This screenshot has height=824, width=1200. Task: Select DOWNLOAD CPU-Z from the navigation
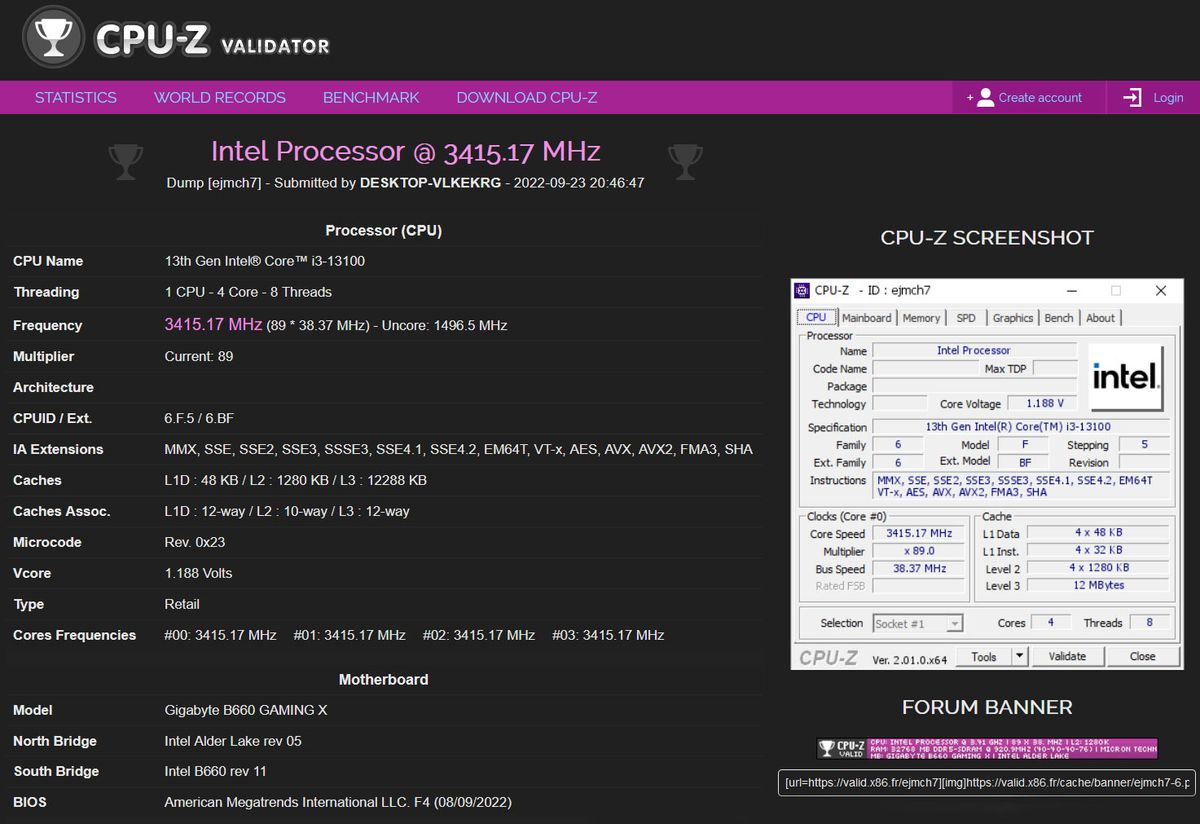click(527, 97)
